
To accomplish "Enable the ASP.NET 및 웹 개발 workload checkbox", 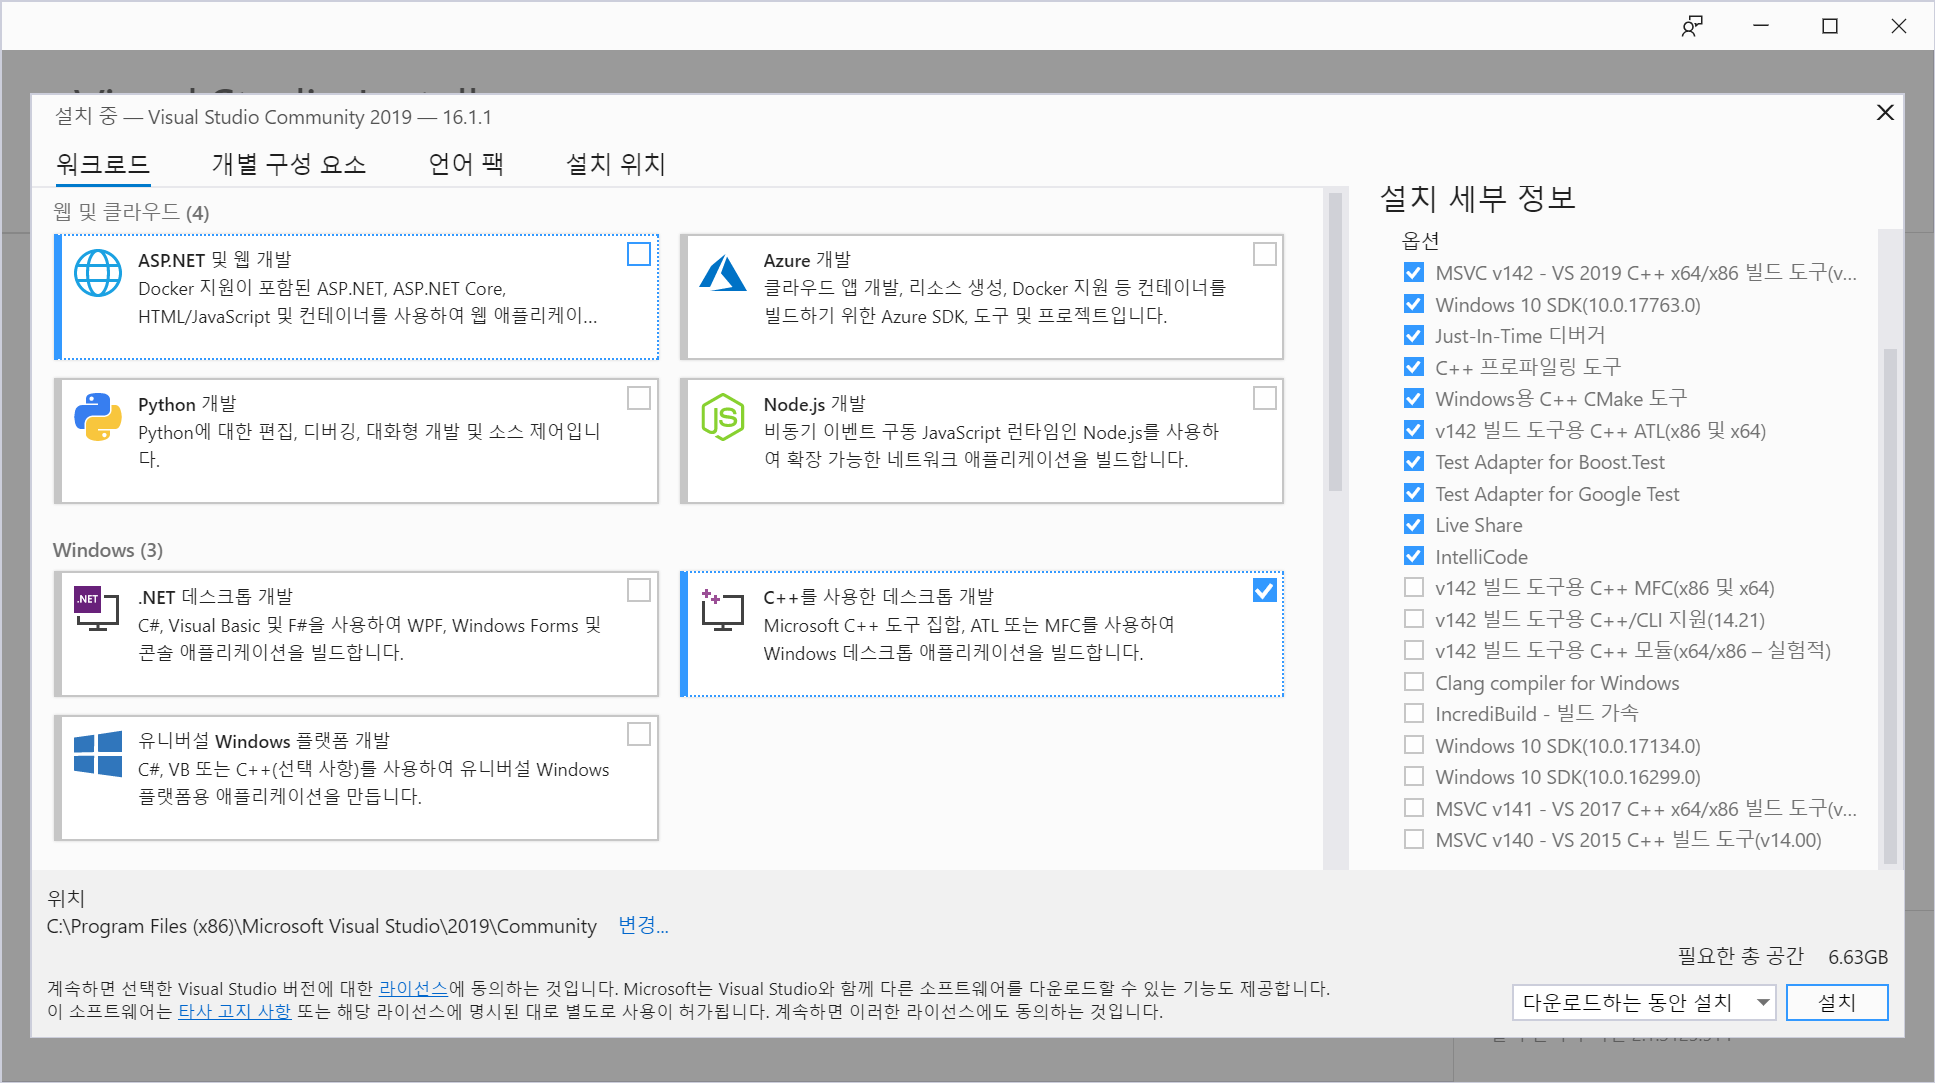I will coord(639,254).
